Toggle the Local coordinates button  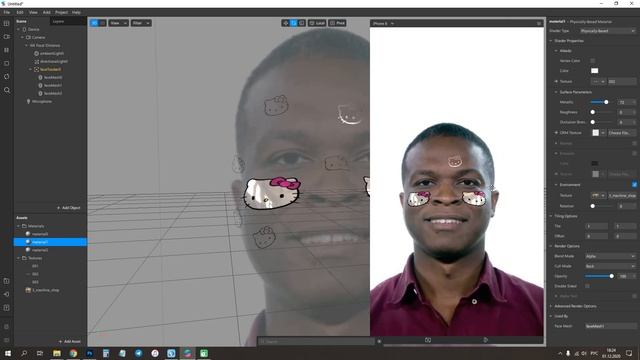317,23
